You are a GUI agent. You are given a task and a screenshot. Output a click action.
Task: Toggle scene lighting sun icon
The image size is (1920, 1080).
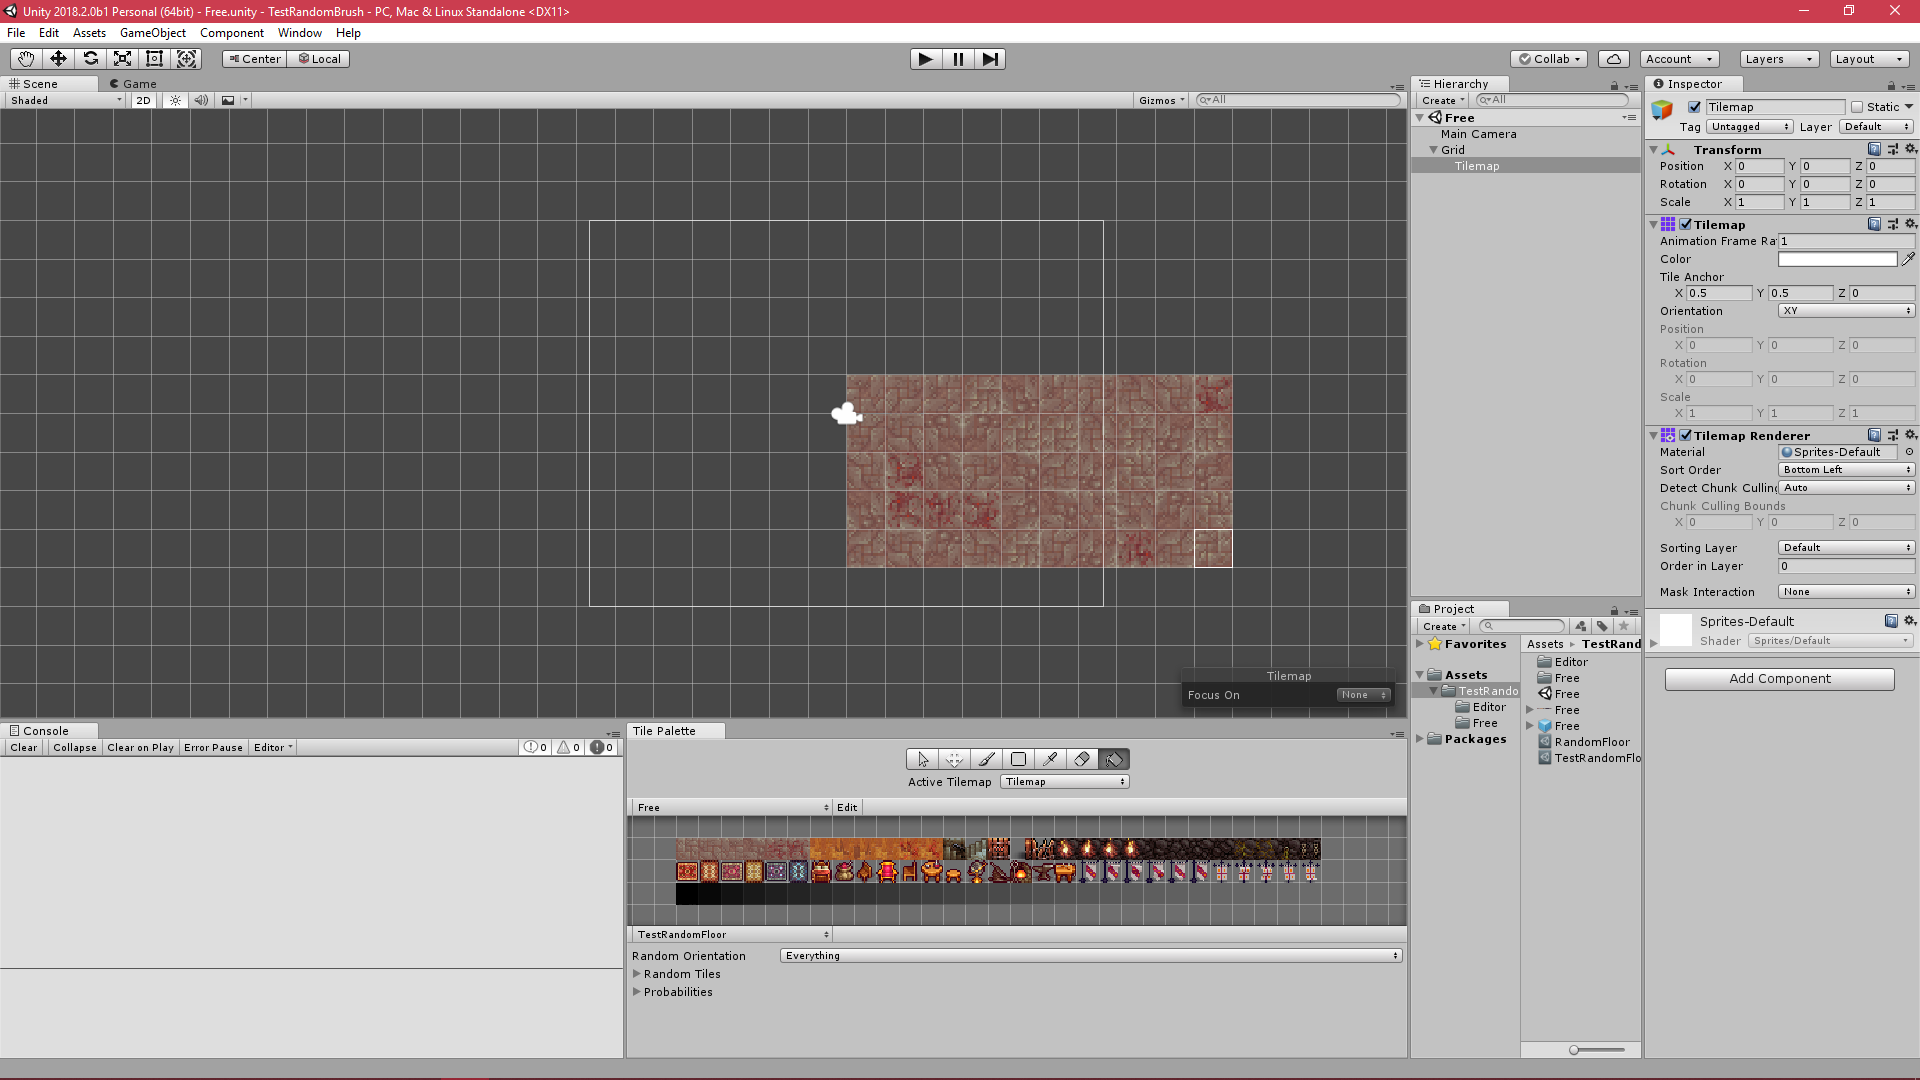click(175, 100)
